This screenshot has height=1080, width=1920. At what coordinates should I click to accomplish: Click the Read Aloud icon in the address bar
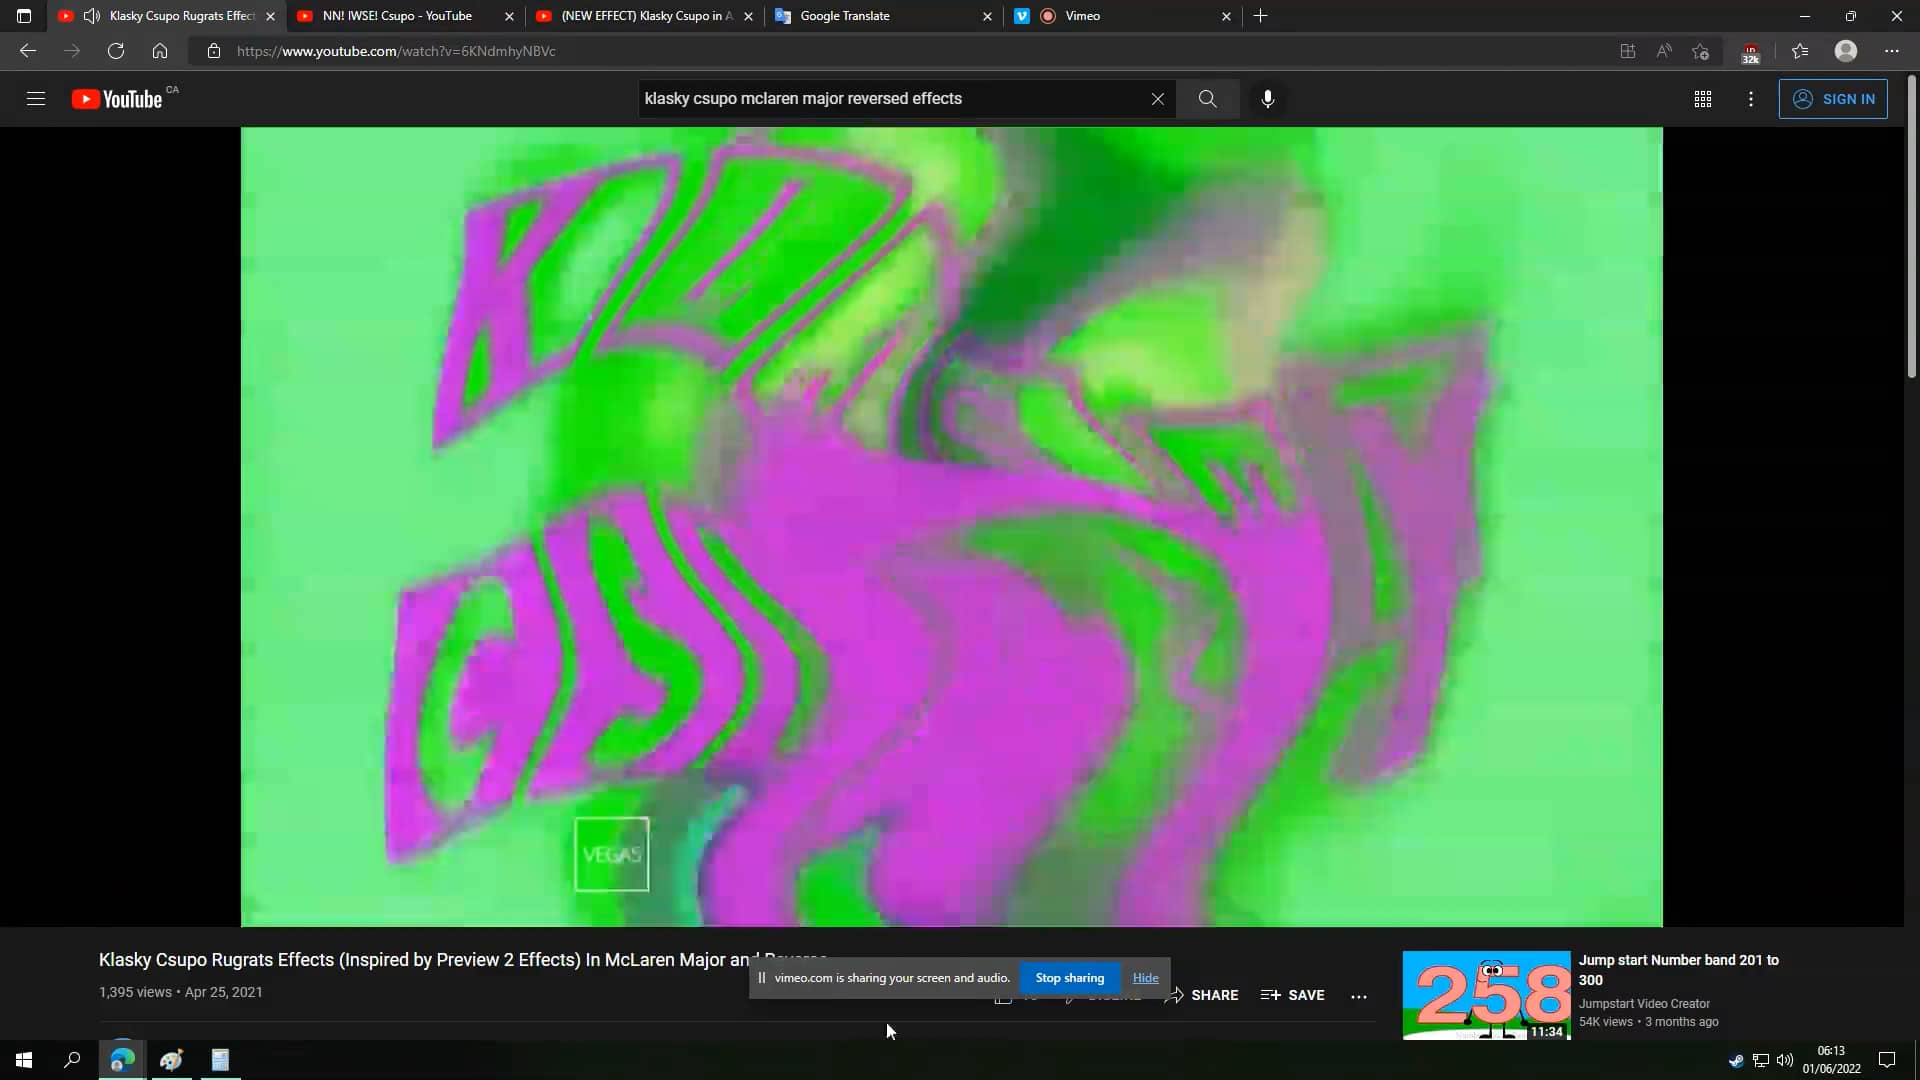pyautogui.click(x=1663, y=51)
